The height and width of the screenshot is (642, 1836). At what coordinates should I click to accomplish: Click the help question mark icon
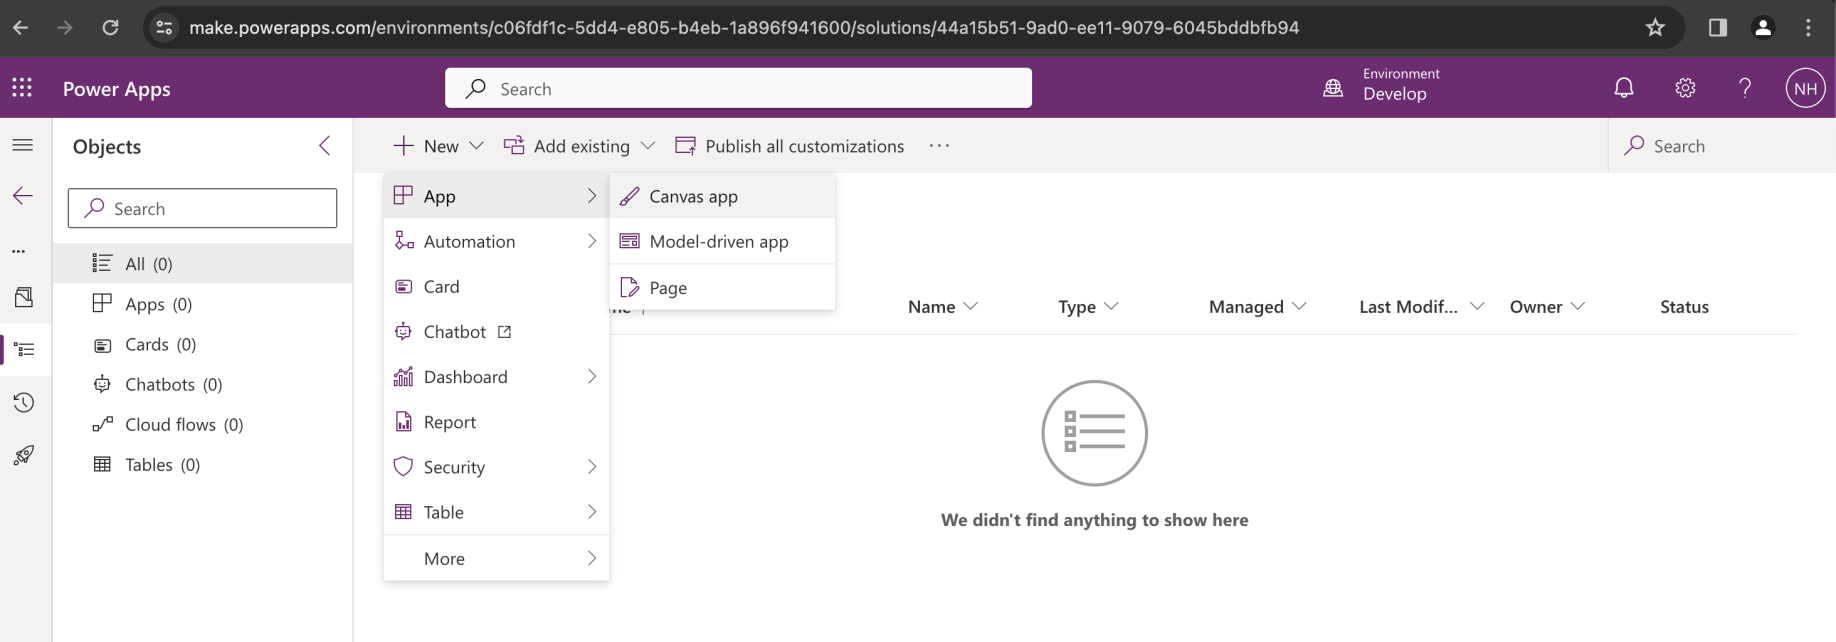click(x=1745, y=88)
